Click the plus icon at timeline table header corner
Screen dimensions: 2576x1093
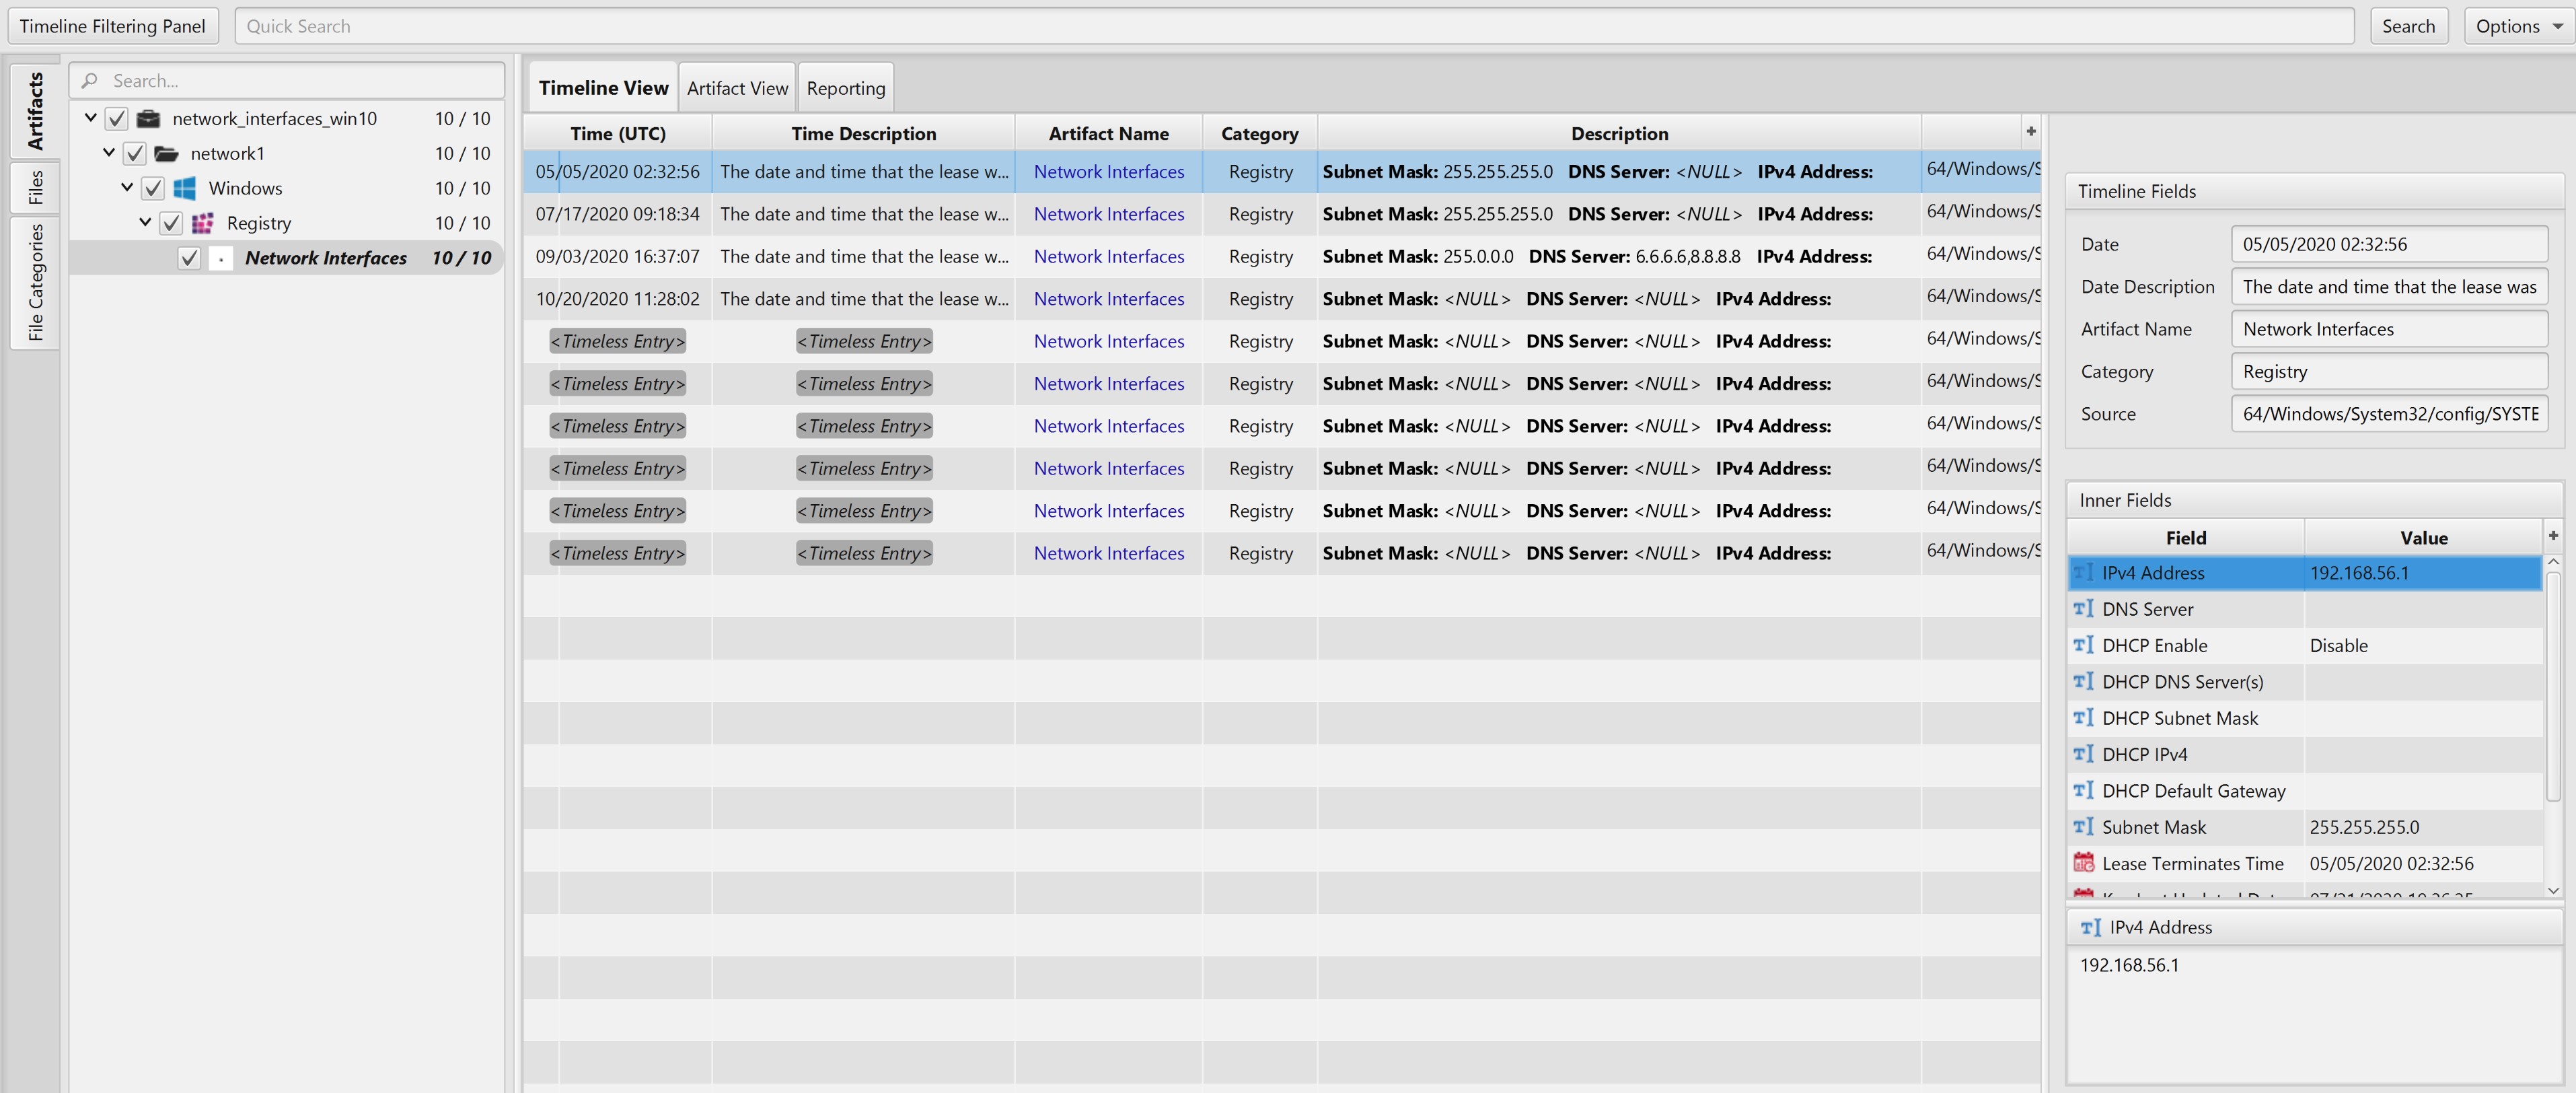point(2030,132)
